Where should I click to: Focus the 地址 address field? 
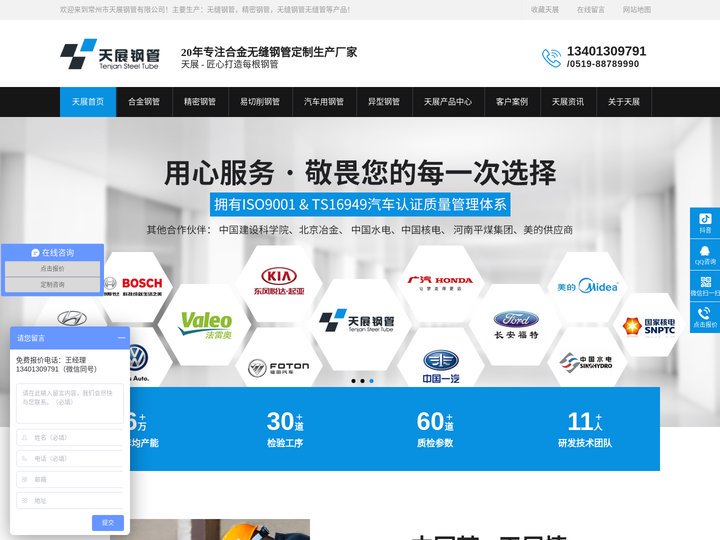[x=70, y=501]
